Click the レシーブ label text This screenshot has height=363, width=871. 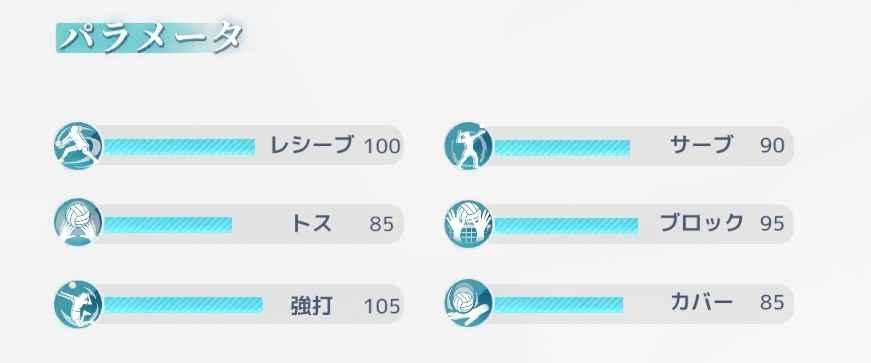coord(312,145)
